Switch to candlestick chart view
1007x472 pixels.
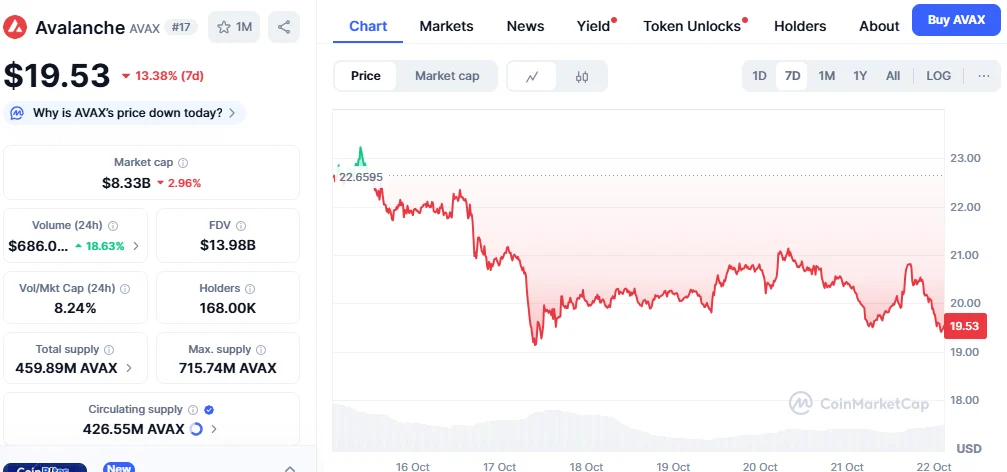point(582,76)
